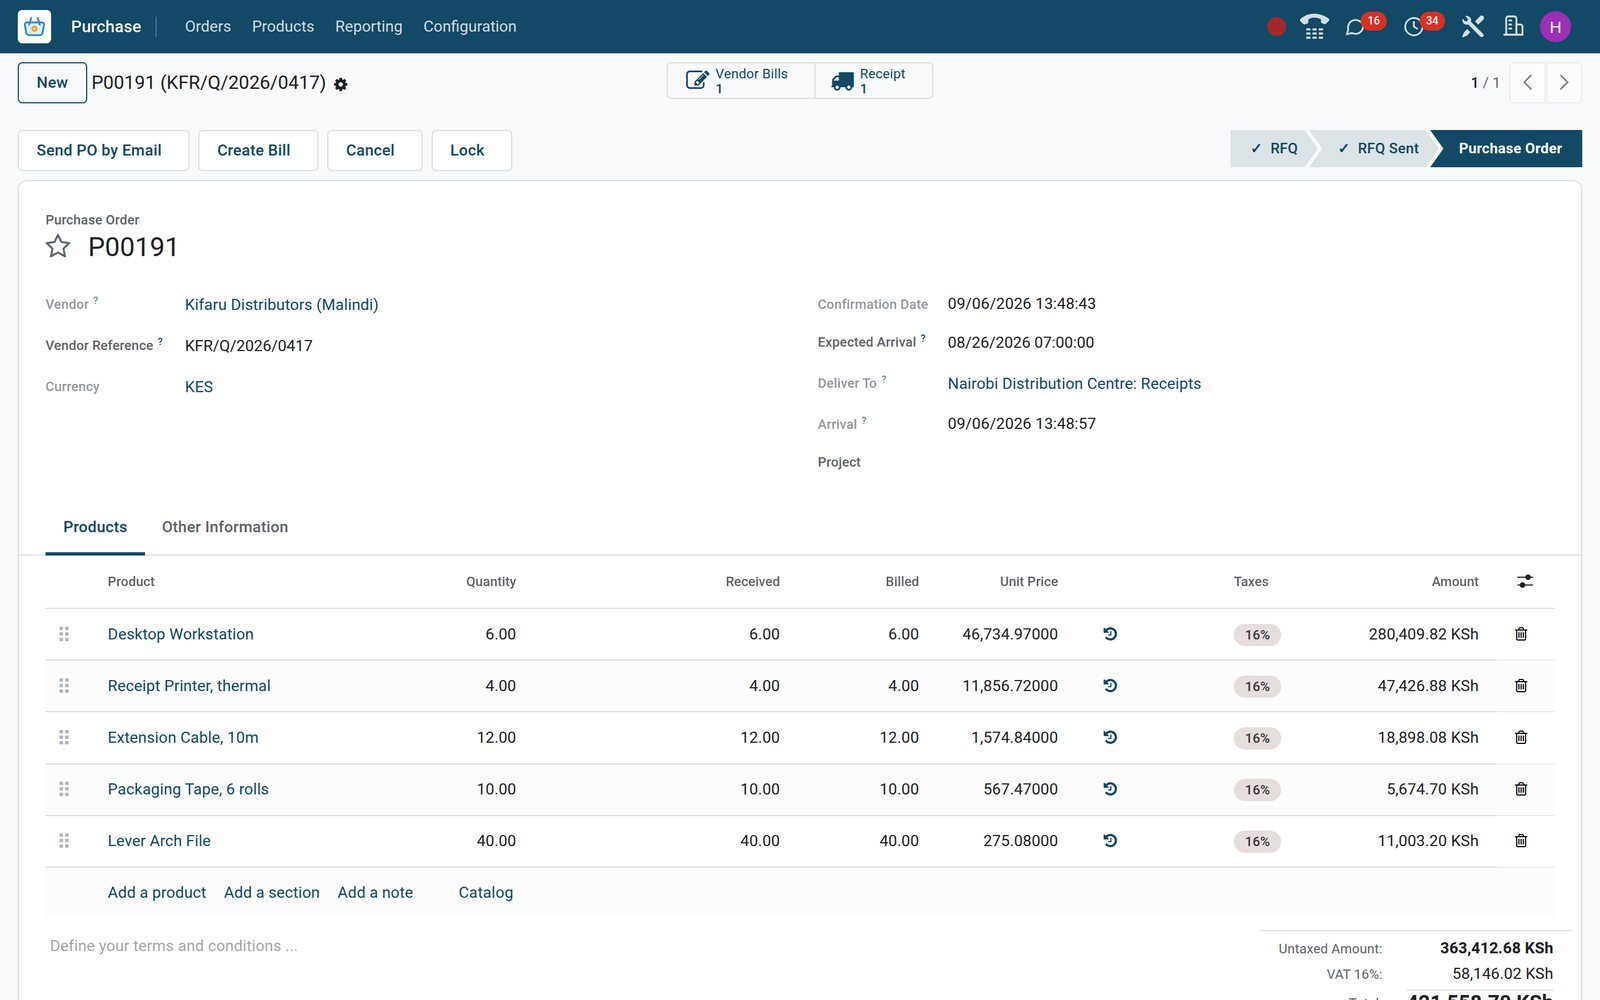This screenshot has width=1600, height=1000.
Task: Click the 16% tax tag on Extension Cable
Action: point(1257,738)
